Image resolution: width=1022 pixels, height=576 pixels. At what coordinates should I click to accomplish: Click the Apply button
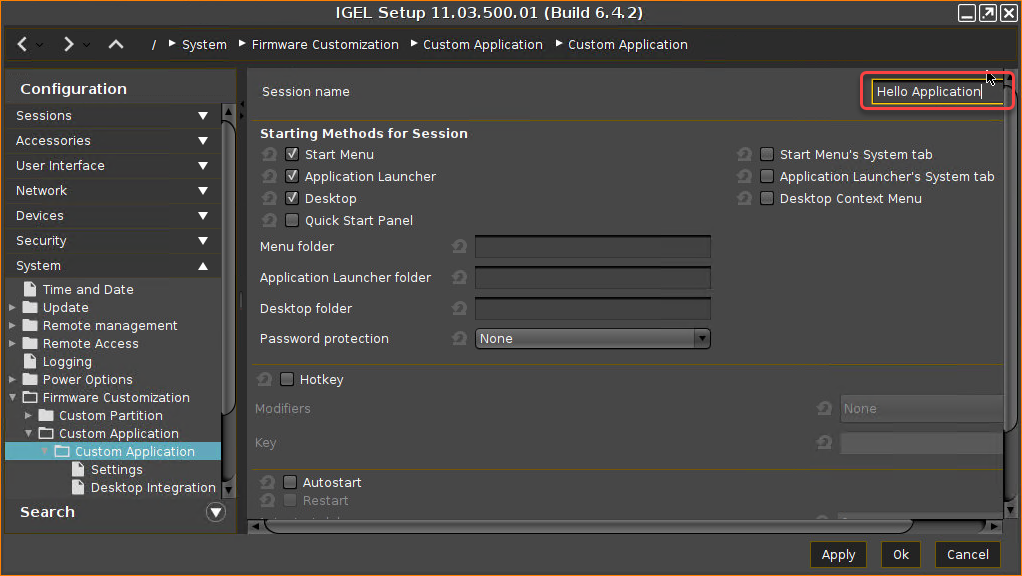838,554
